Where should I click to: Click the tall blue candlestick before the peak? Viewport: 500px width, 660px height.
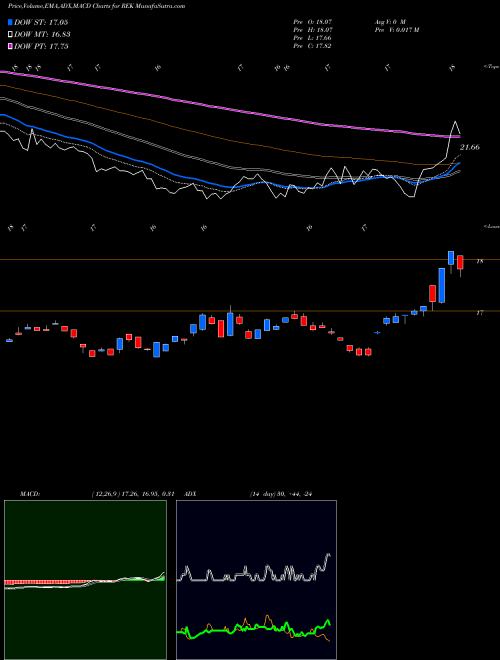pos(441,285)
